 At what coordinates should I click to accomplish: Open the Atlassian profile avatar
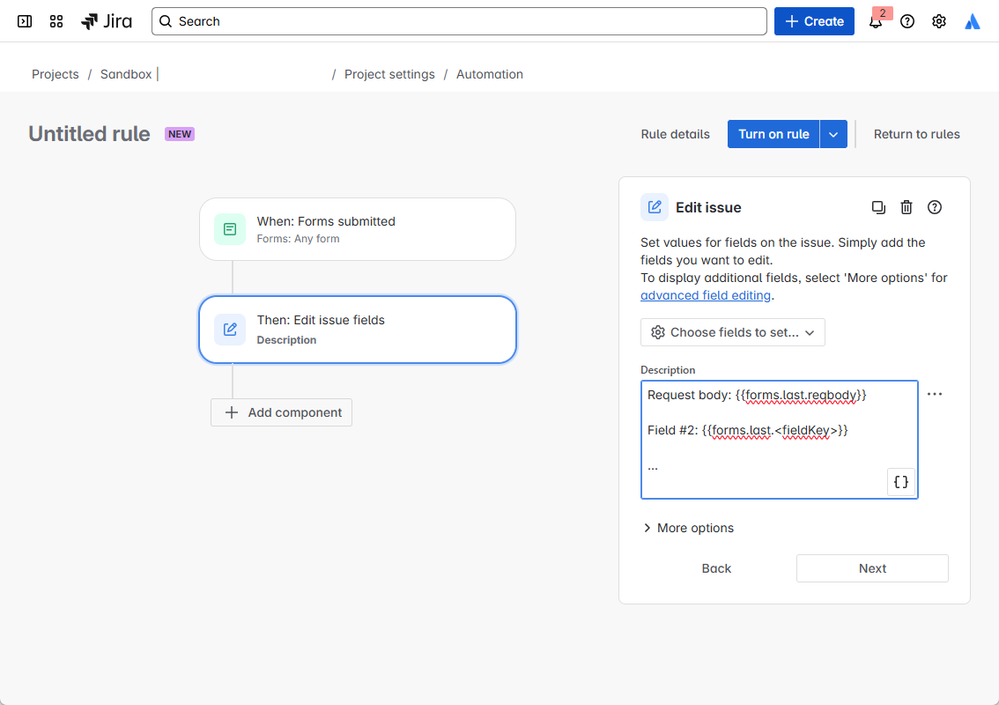click(x=972, y=22)
